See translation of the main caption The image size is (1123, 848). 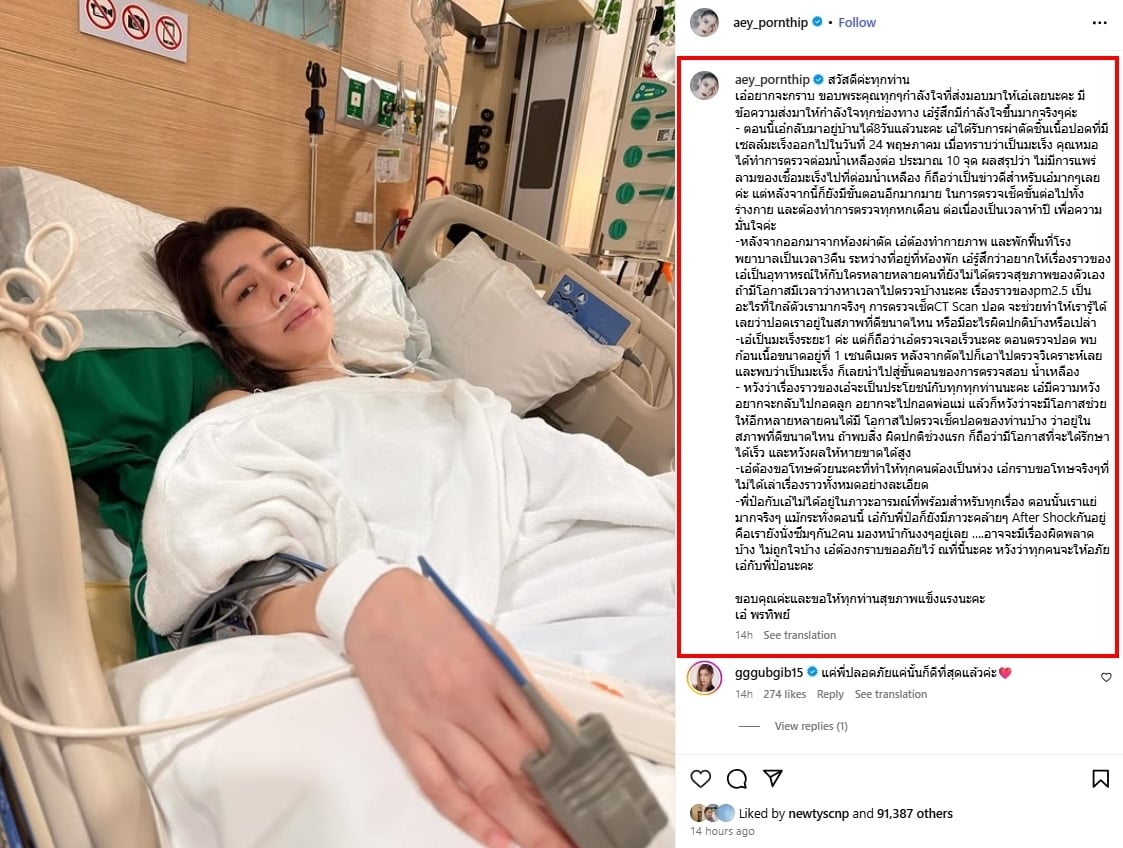799,635
